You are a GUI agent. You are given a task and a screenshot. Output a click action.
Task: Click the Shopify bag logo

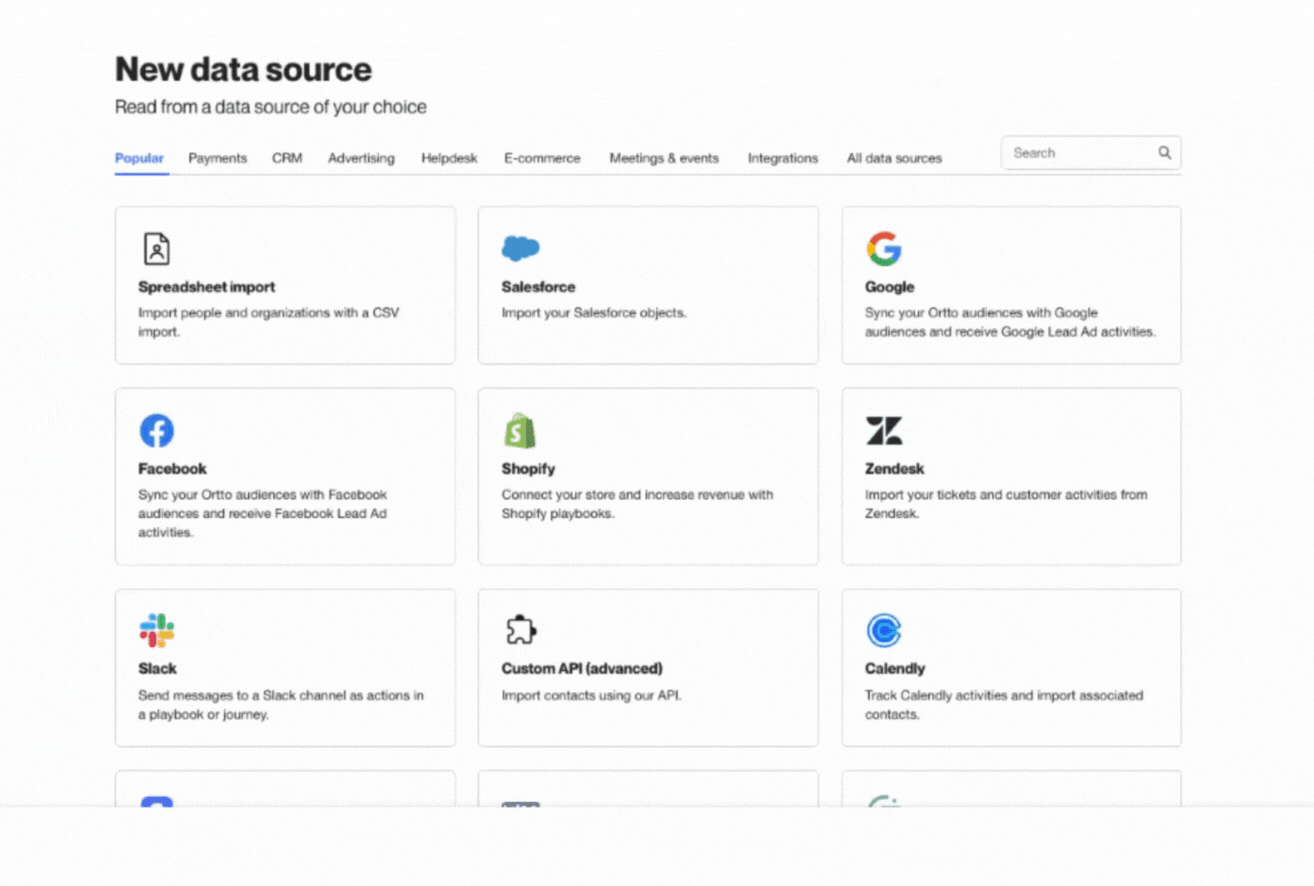520,431
